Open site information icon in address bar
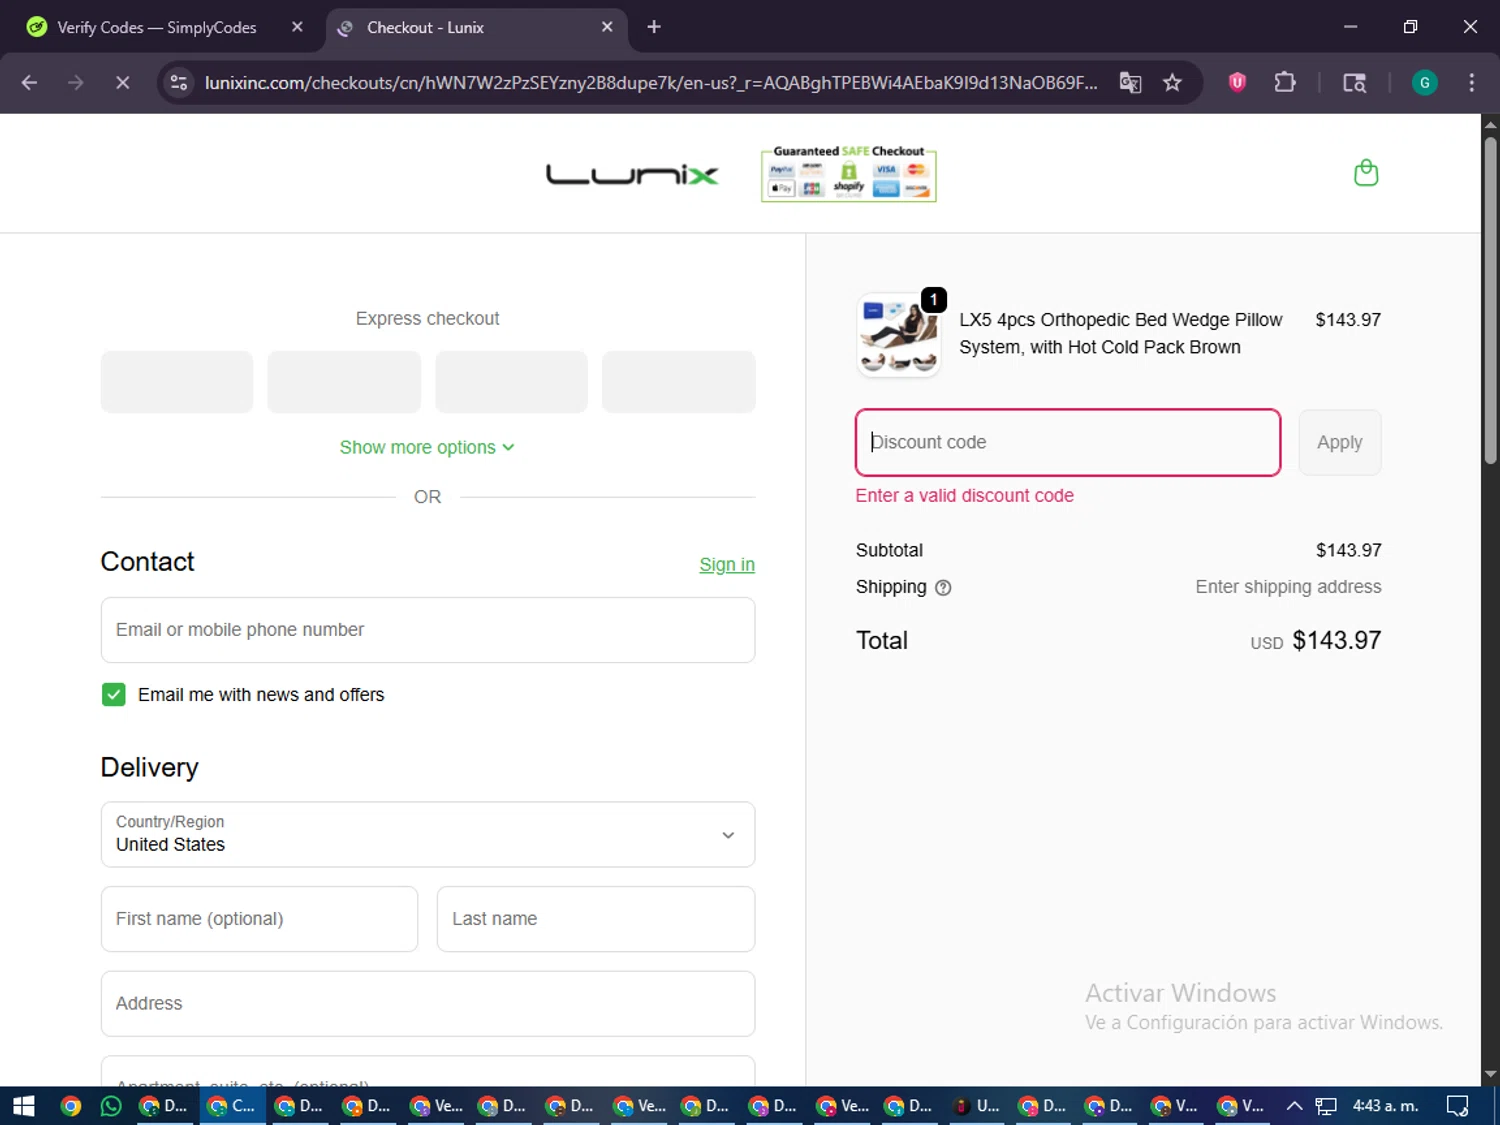The height and width of the screenshot is (1125, 1500). click(179, 83)
